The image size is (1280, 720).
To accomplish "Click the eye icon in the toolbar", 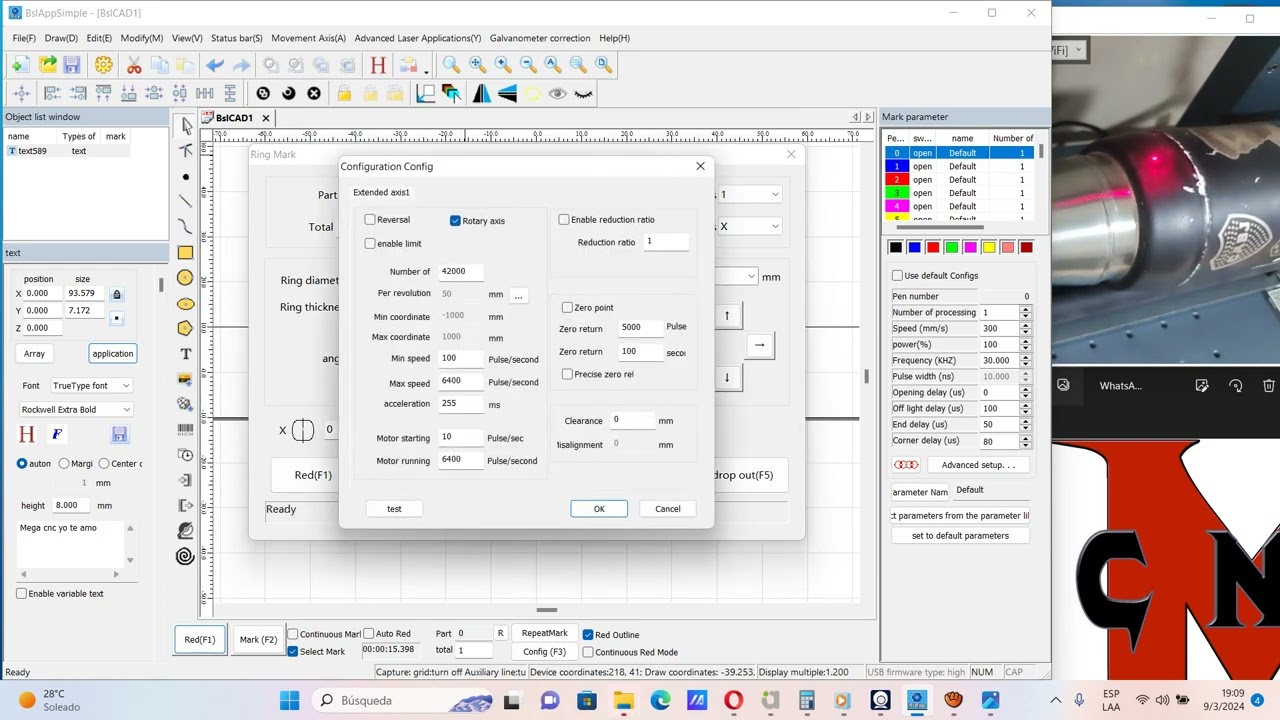I will click(x=558, y=93).
